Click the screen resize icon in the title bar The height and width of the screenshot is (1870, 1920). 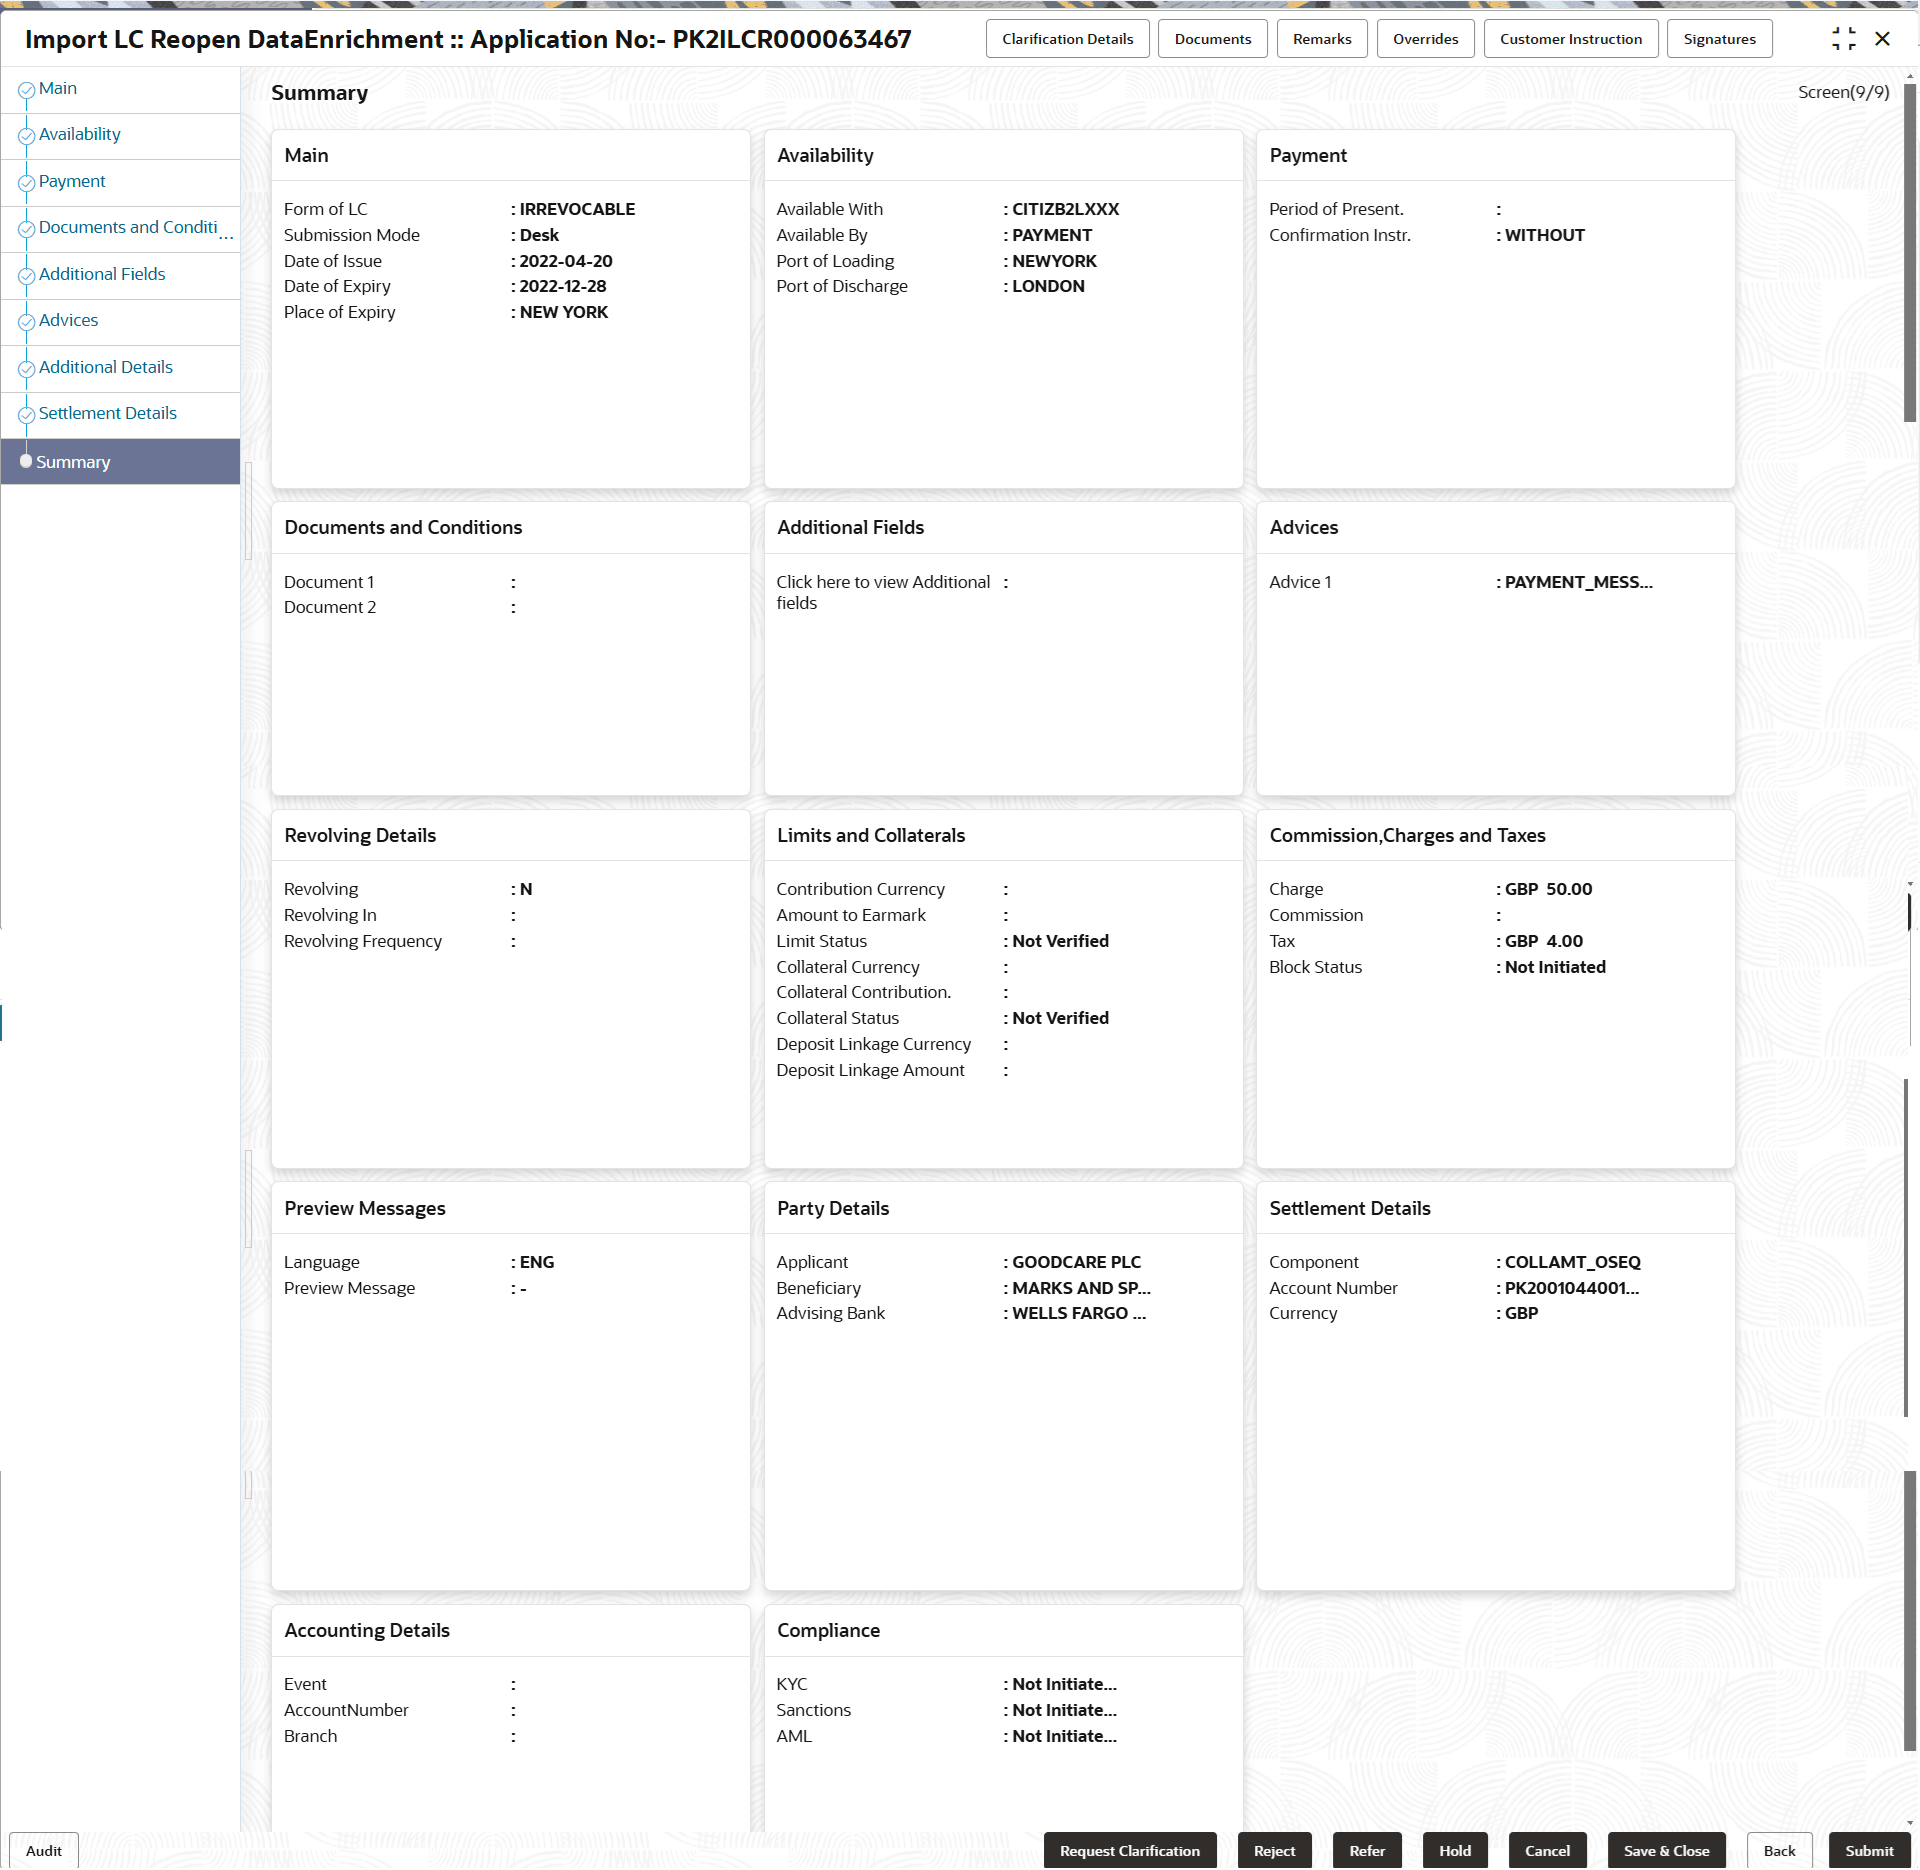(1845, 38)
